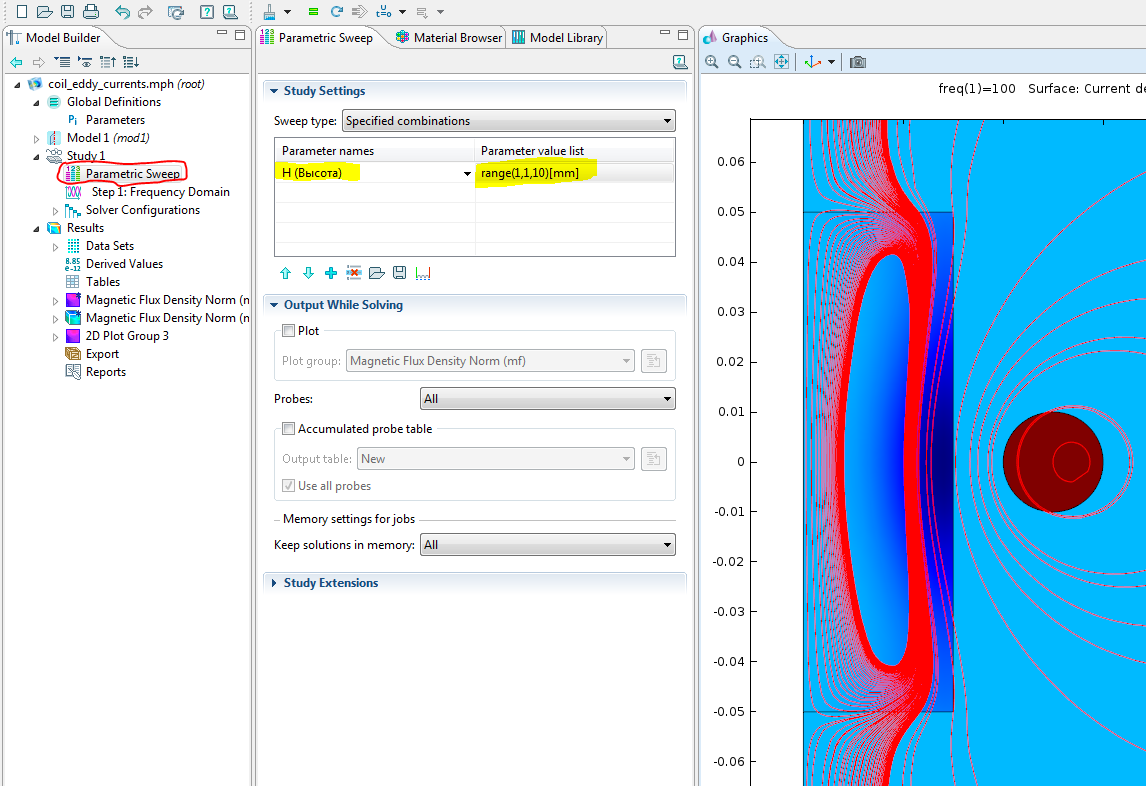Save parameters to file disk icon
Viewport: 1146px width, 786px height.
click(x=399, y=273)
